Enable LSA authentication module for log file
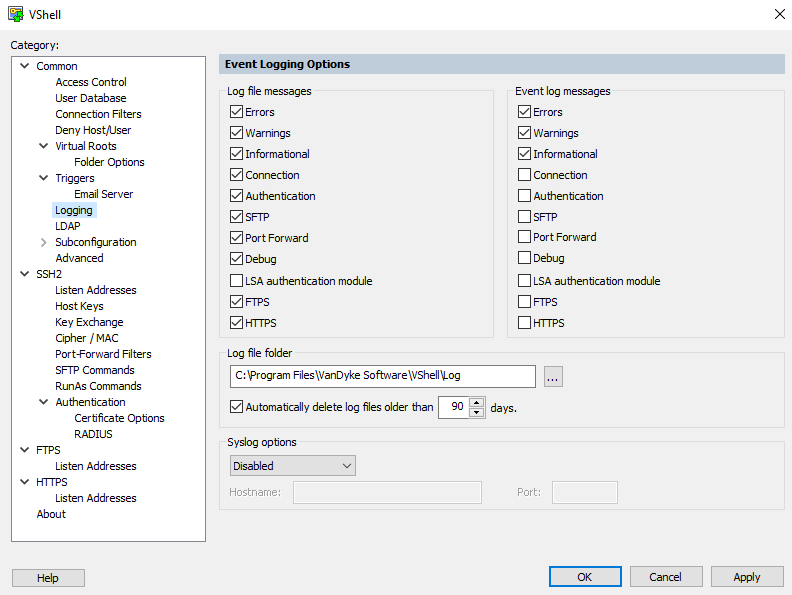 tap(237, 281)
